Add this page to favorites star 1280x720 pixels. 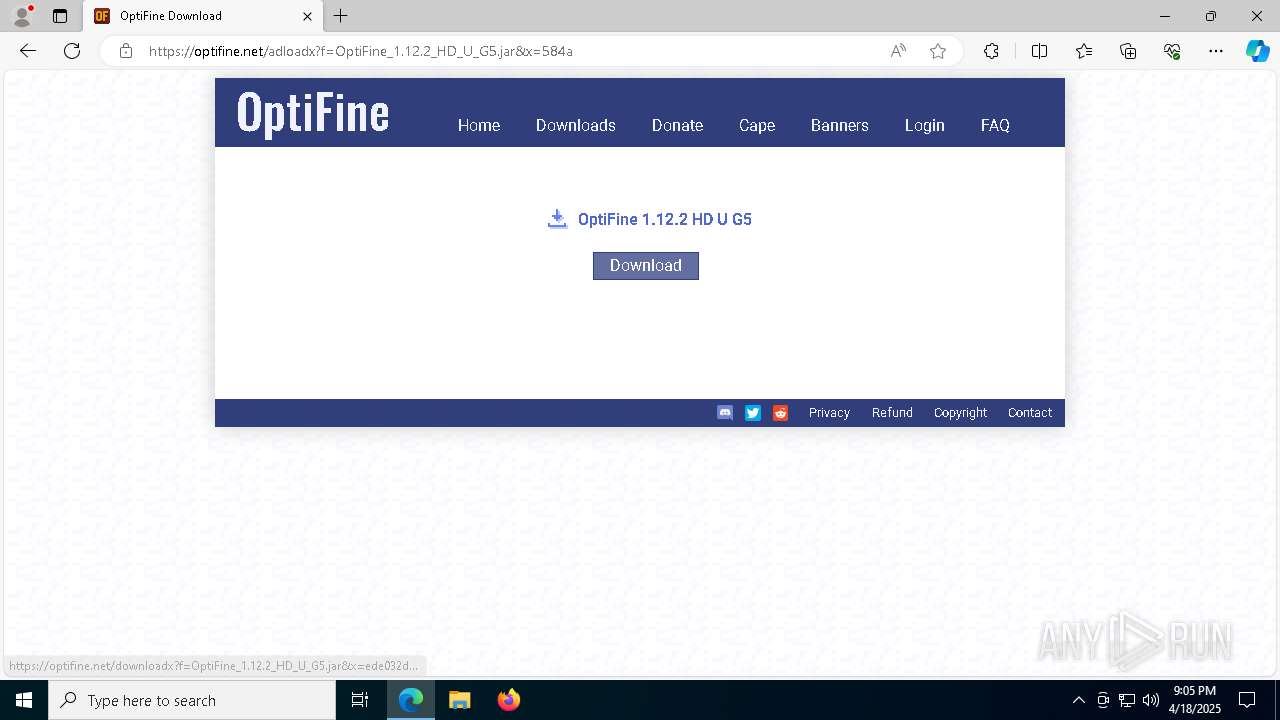pos(938,51)
